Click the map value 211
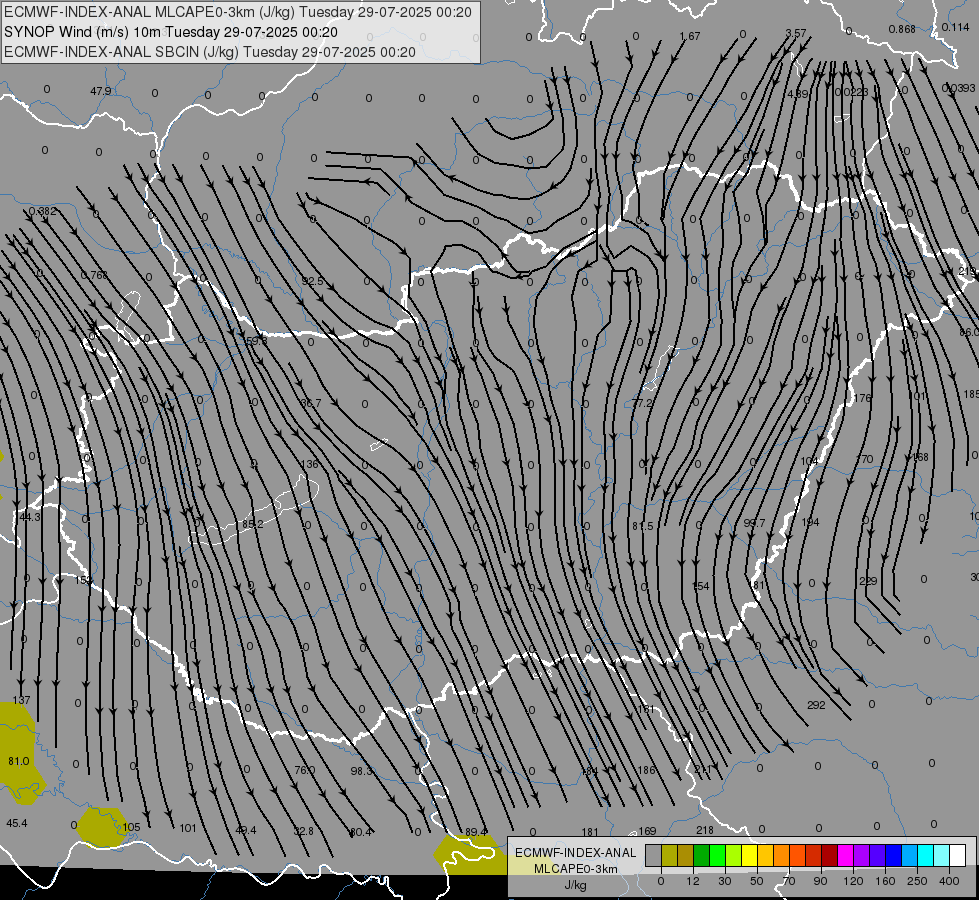Screen dimensions: 979x900 (x=703, y=769)
